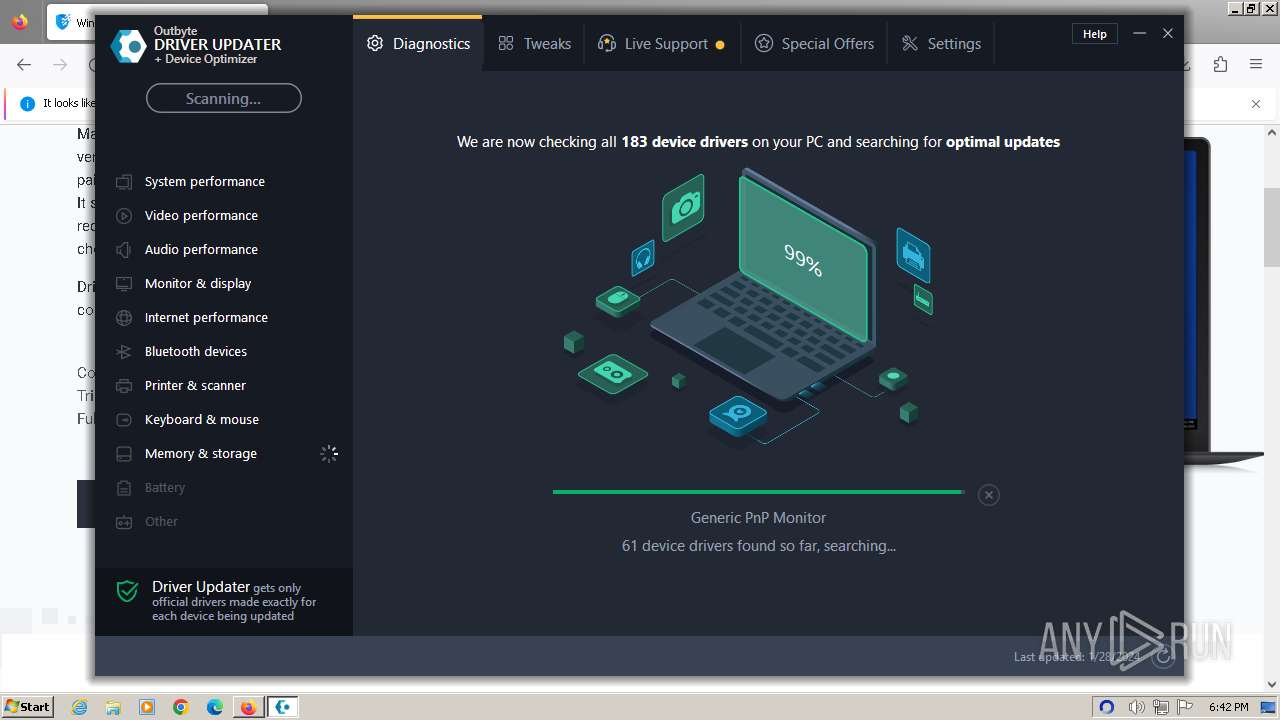Open Chrome from the taskbar
This screenshot has width=1280, height=720.
181,707
